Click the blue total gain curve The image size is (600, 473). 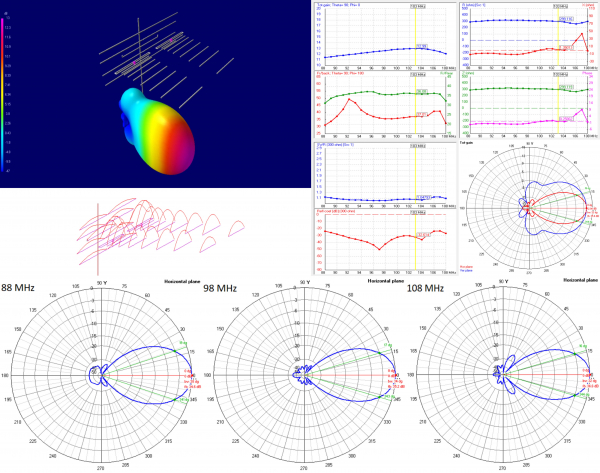point(370,51)
